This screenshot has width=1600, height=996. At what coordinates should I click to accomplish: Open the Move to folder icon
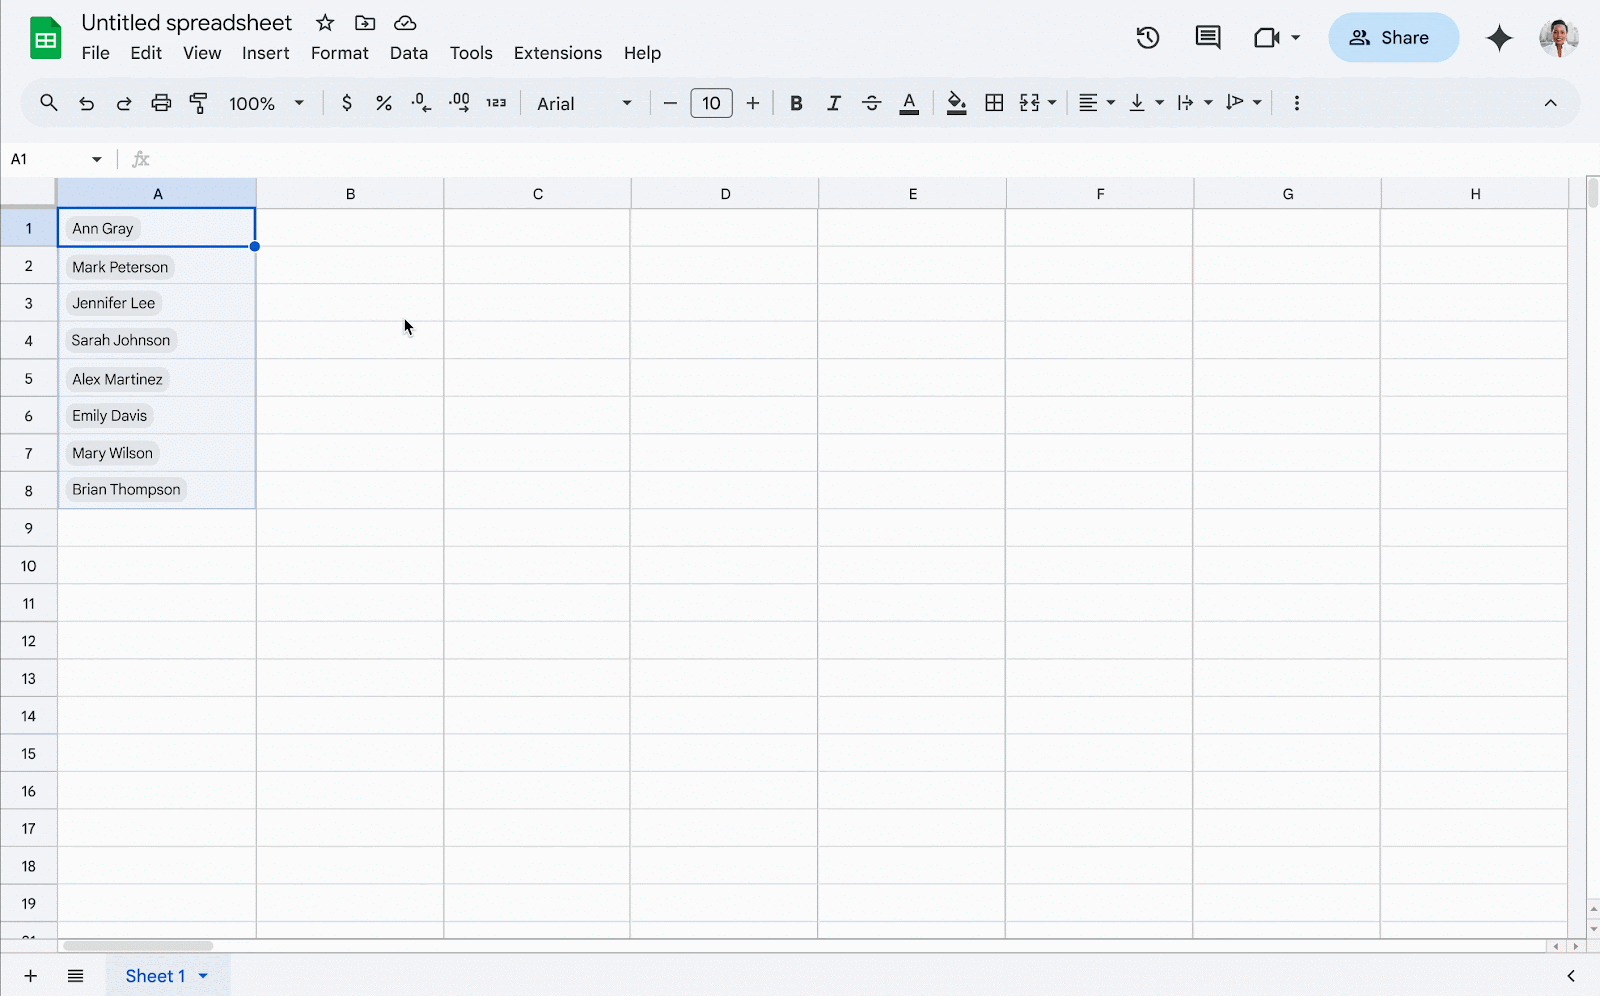tap(365, 23)
